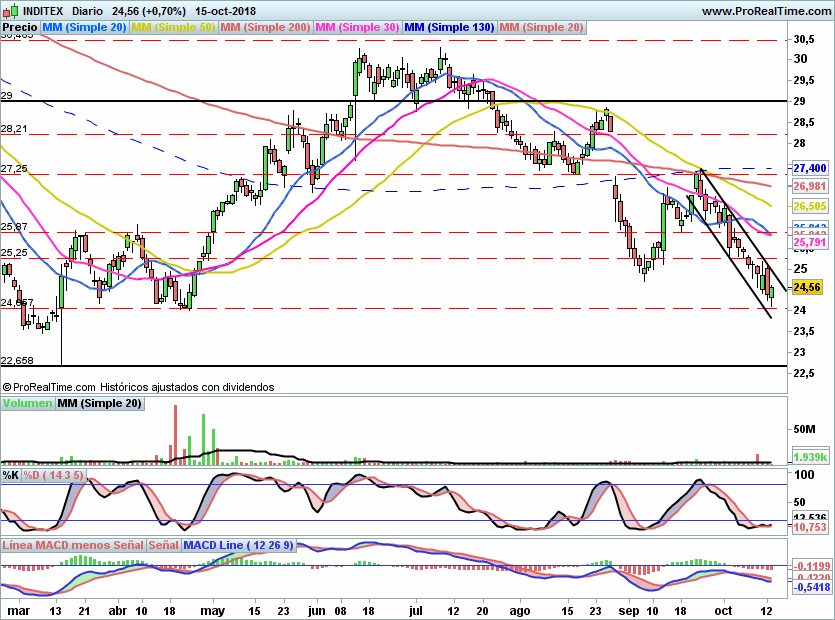This screenshot has width=835, height=620.
Task: Select the 25,791 moving average value tag
Action: 809,242
